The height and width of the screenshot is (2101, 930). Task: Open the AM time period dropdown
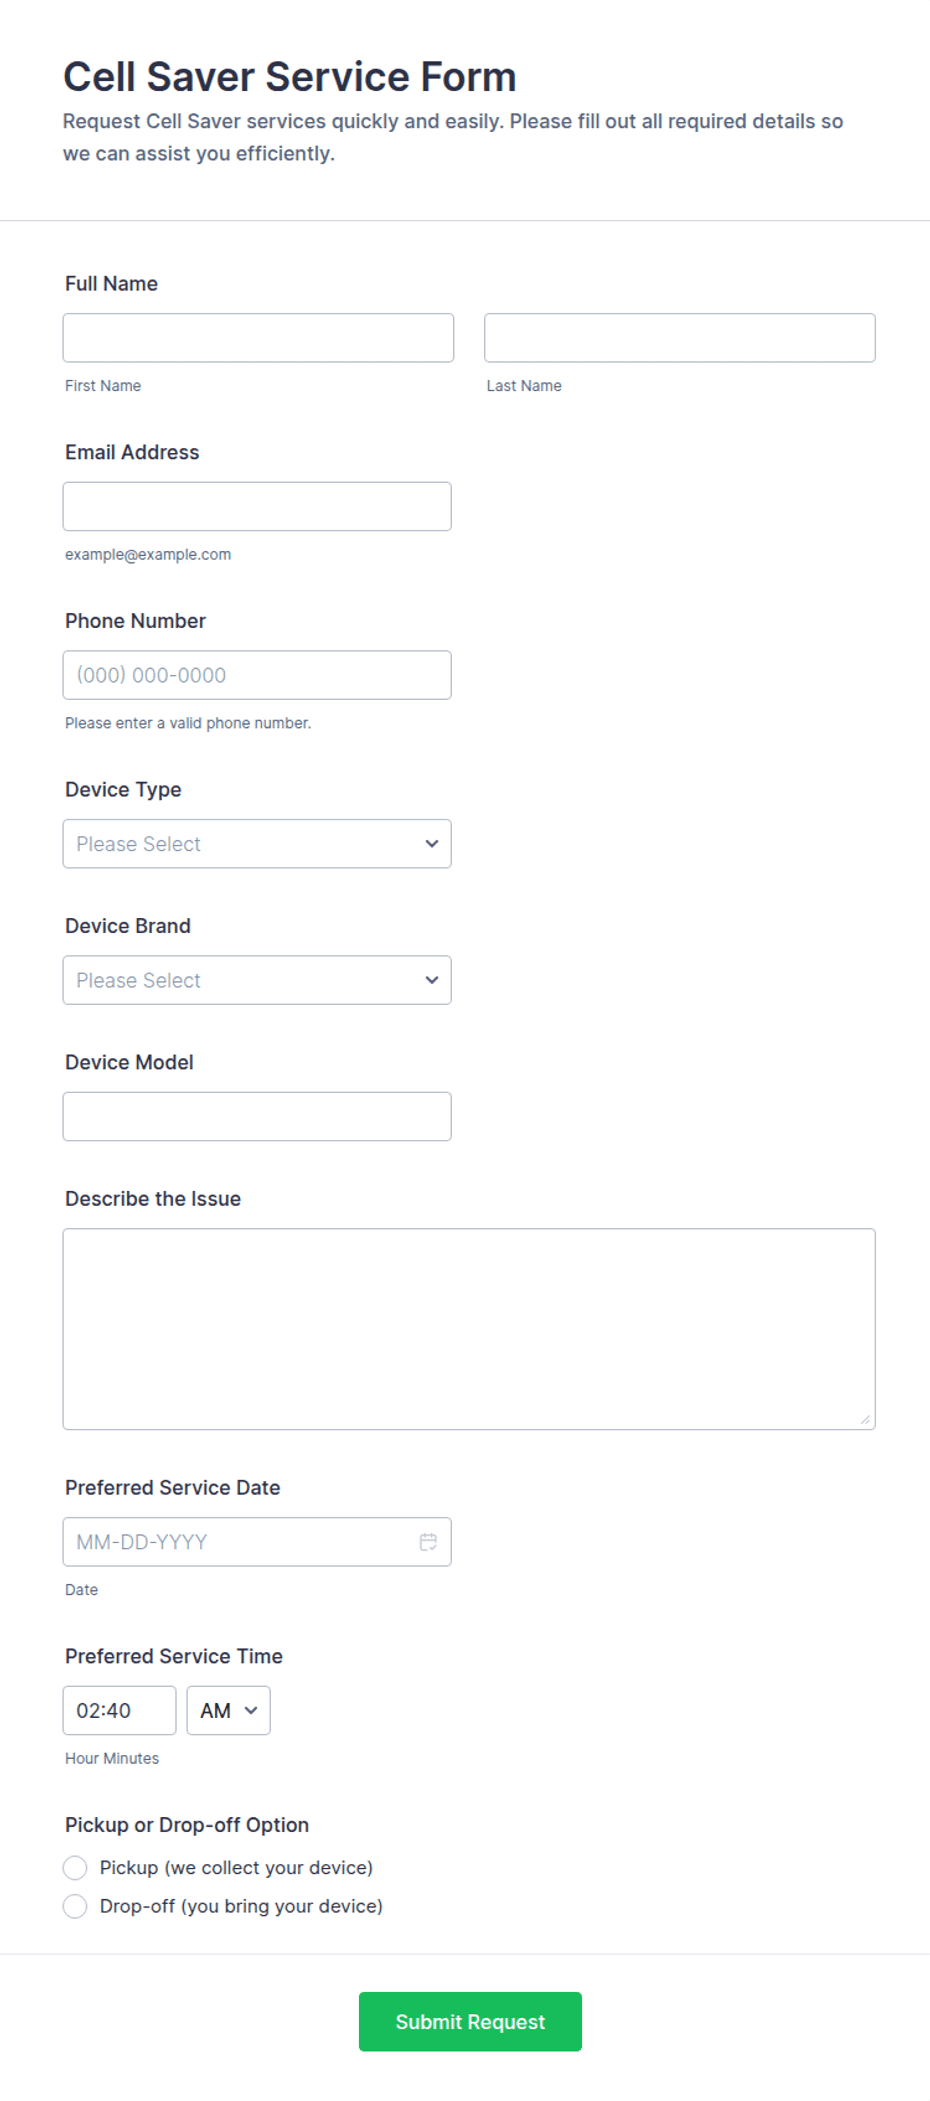[228, 1711]
